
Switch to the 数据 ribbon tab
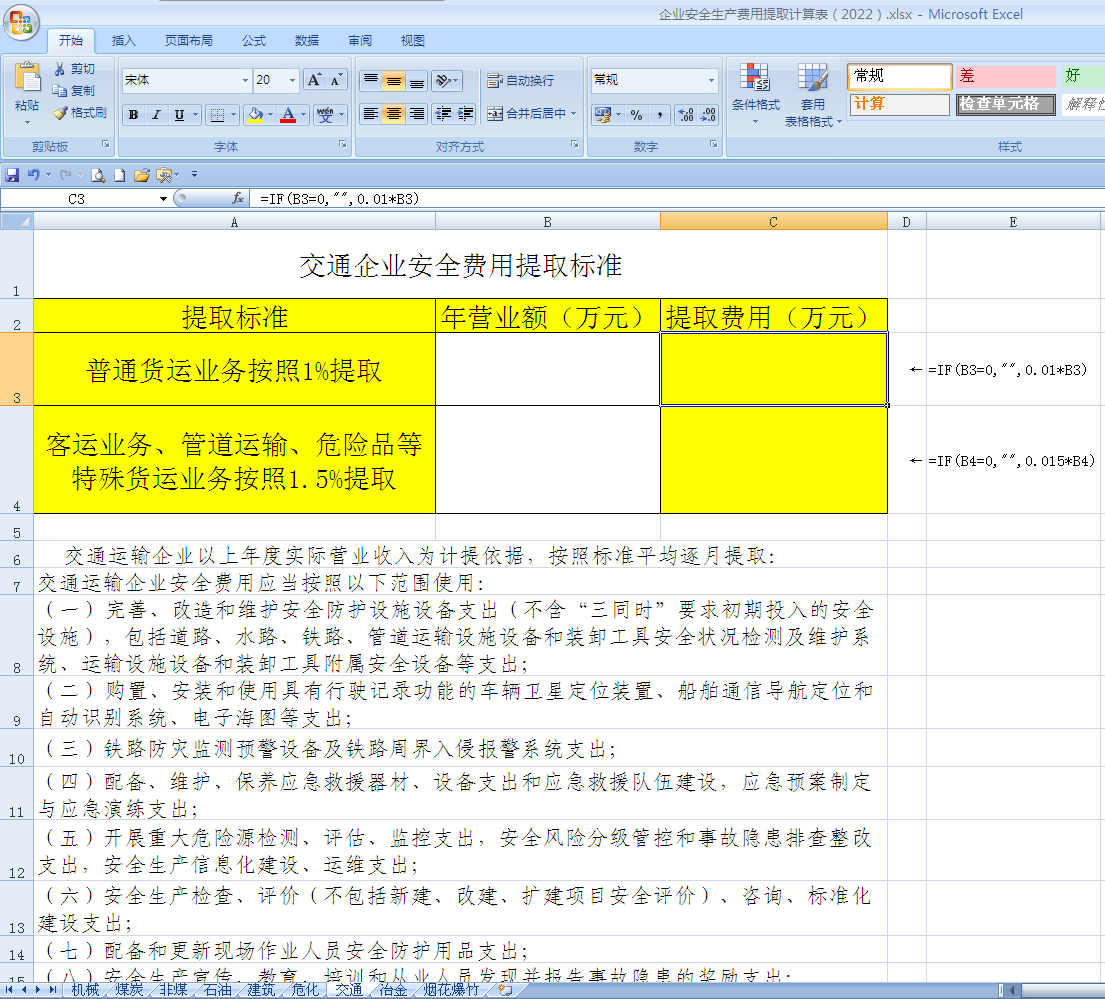307,41
